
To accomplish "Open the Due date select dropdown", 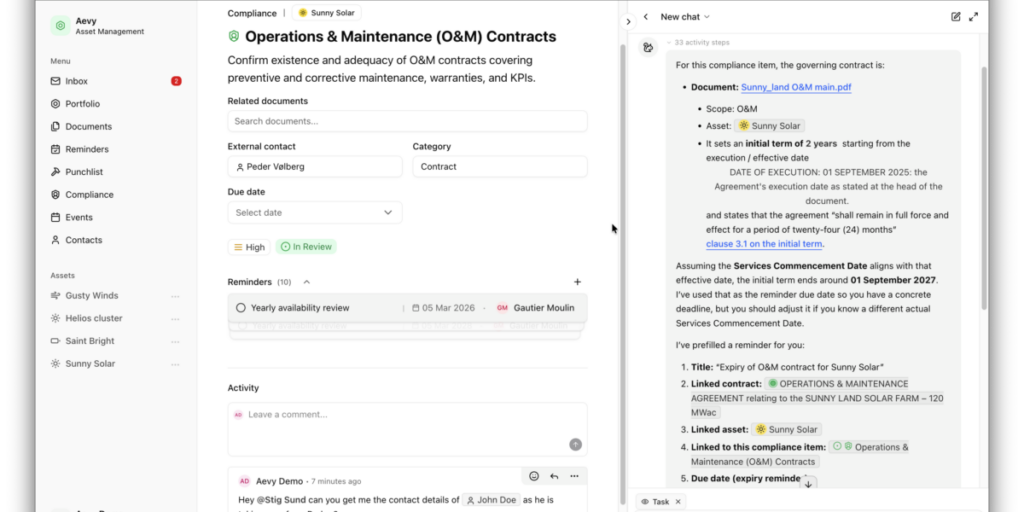I will click(314, 213).
